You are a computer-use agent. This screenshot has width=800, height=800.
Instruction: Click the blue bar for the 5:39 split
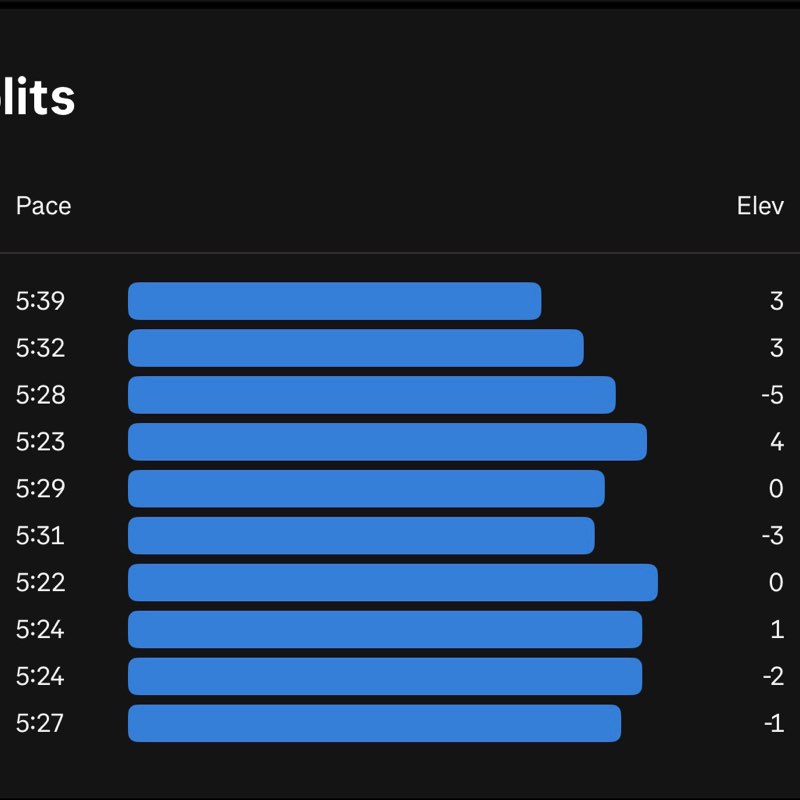pyautogui.click(x=334, y=301)
